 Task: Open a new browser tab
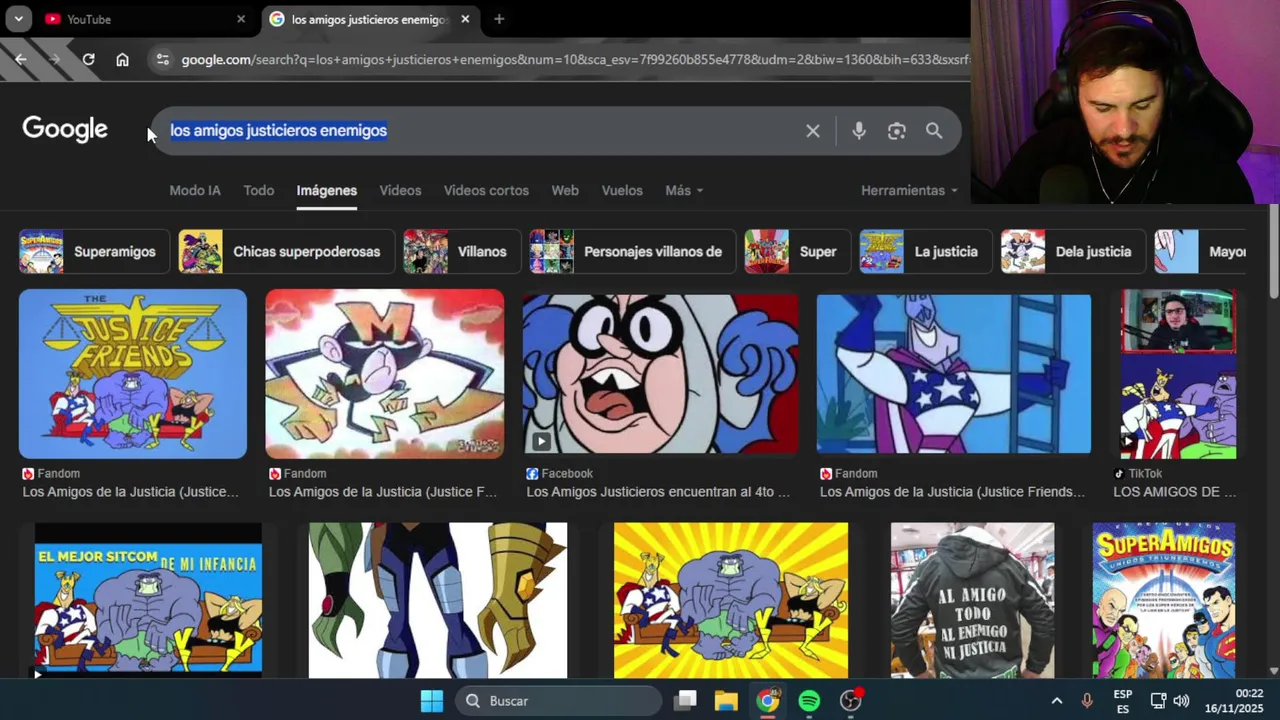(x=499, y=19)
